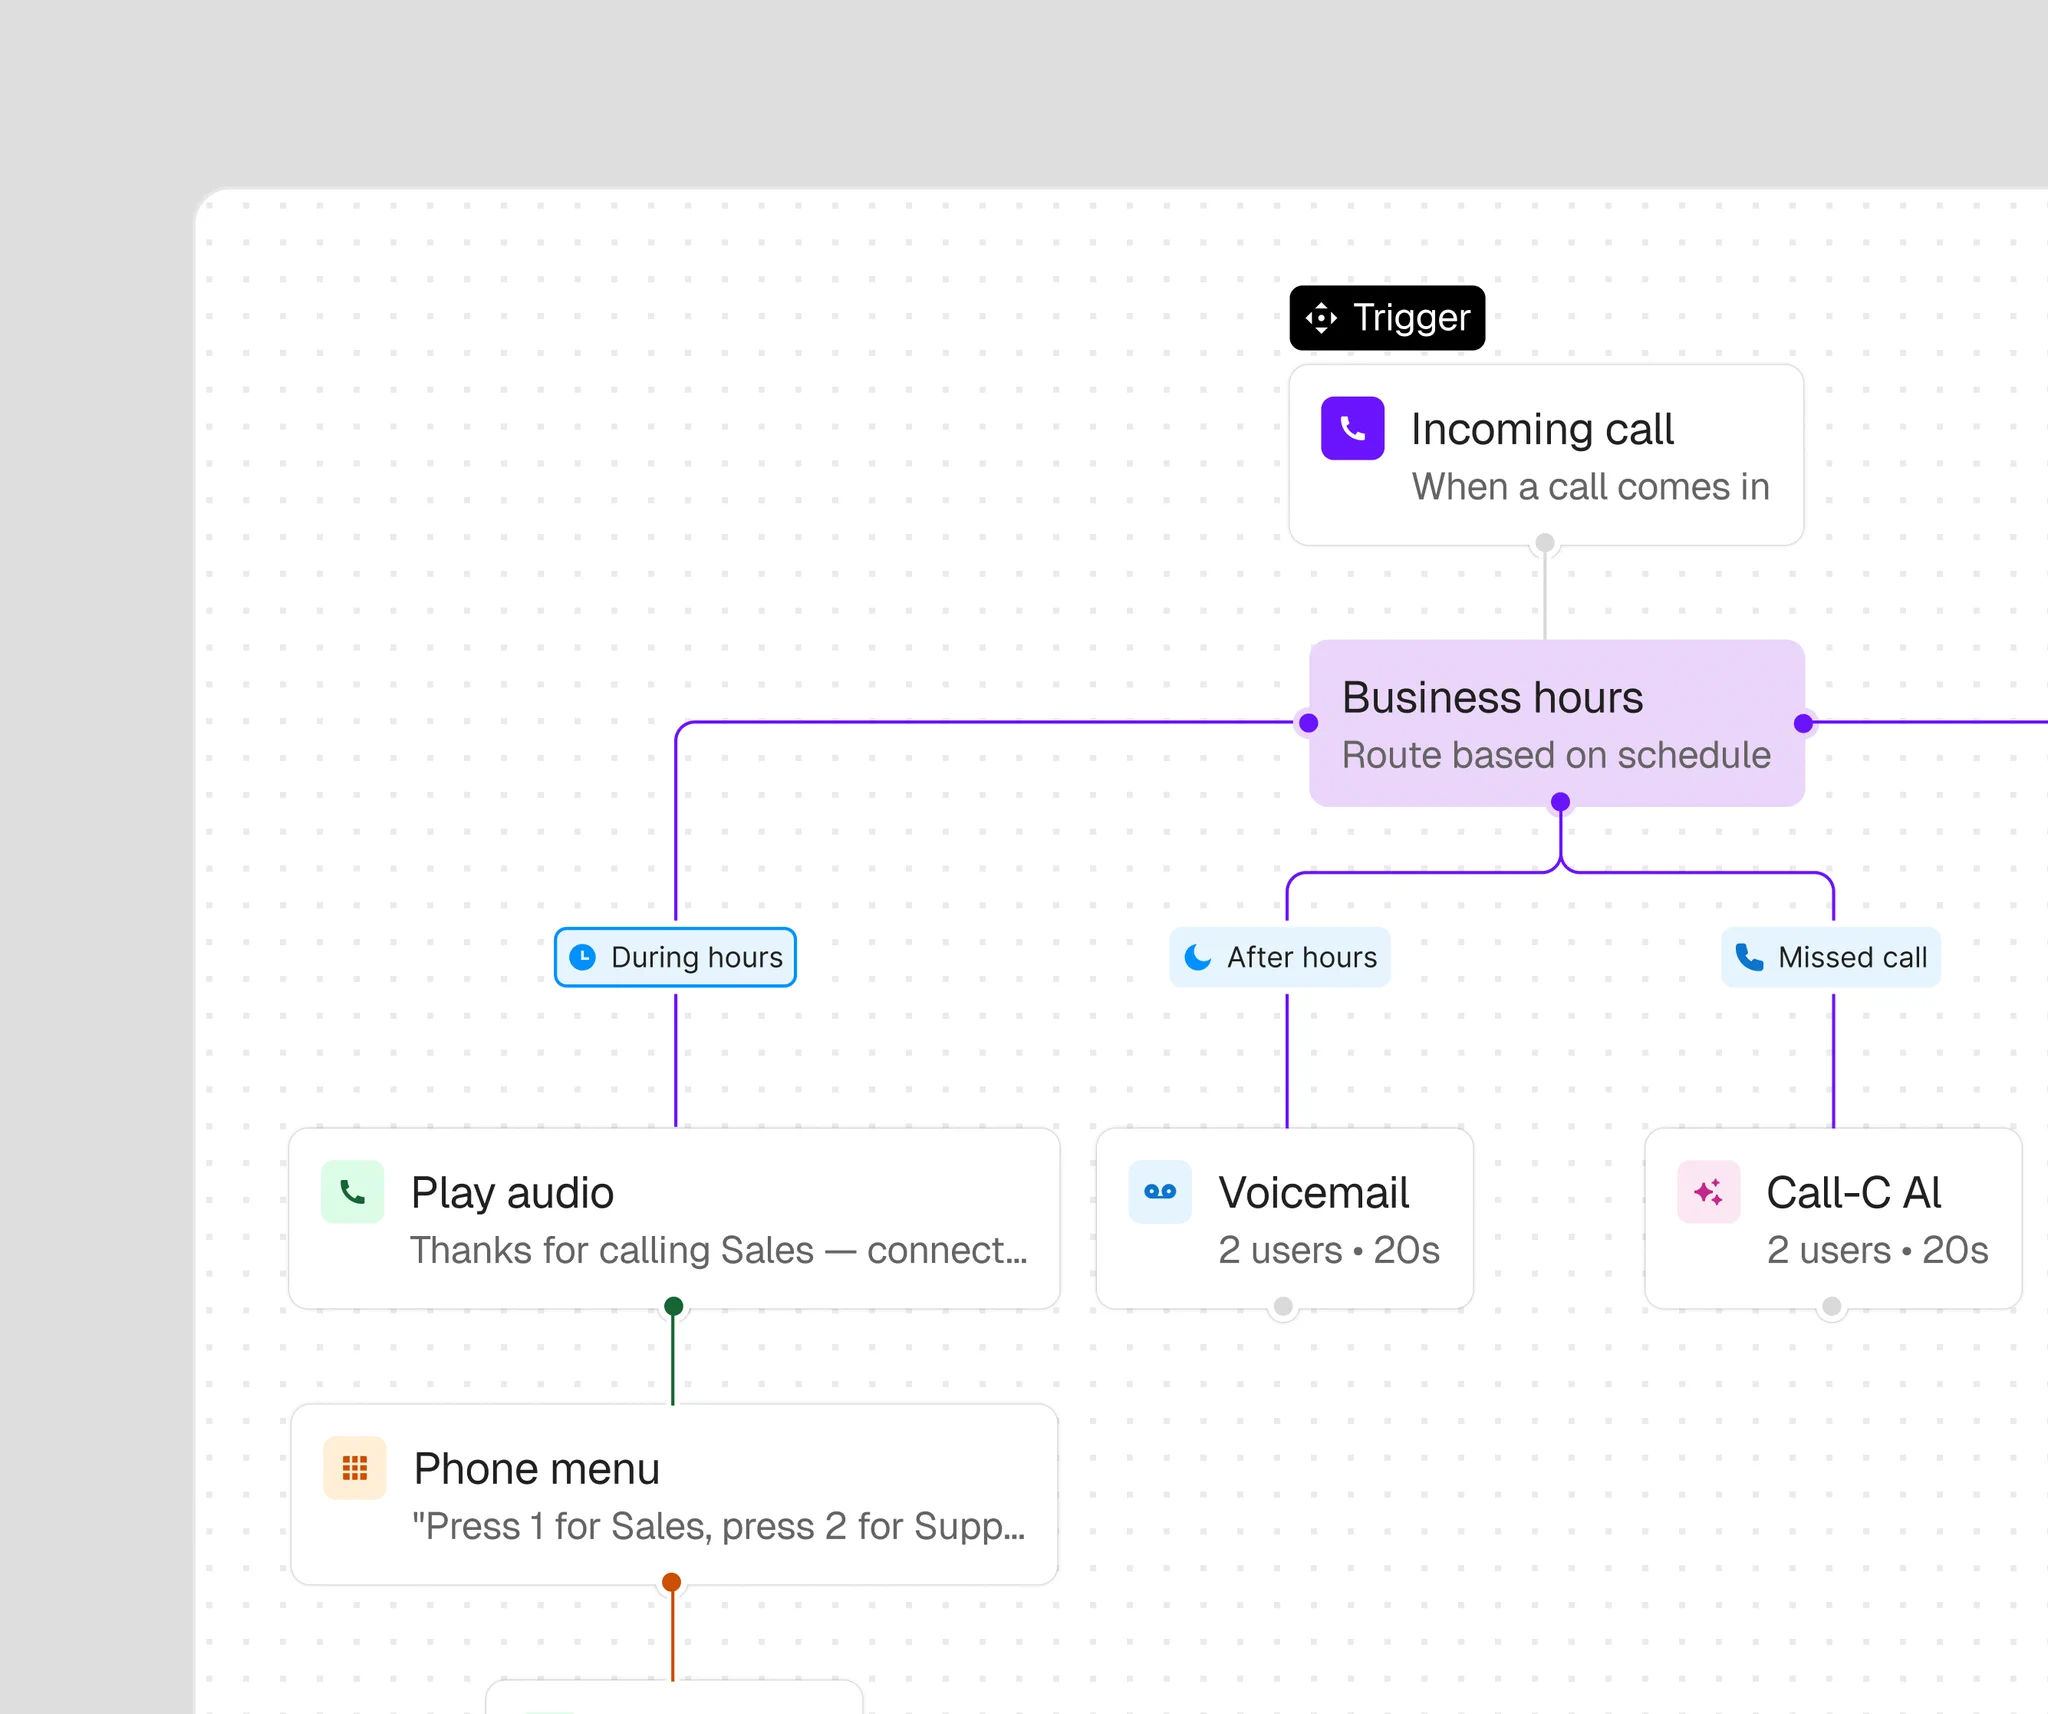Viewport: 2048px width, 1714px height.
Task: Click the 'Press 1 for Sales' description
Action: click(719, 1526)
